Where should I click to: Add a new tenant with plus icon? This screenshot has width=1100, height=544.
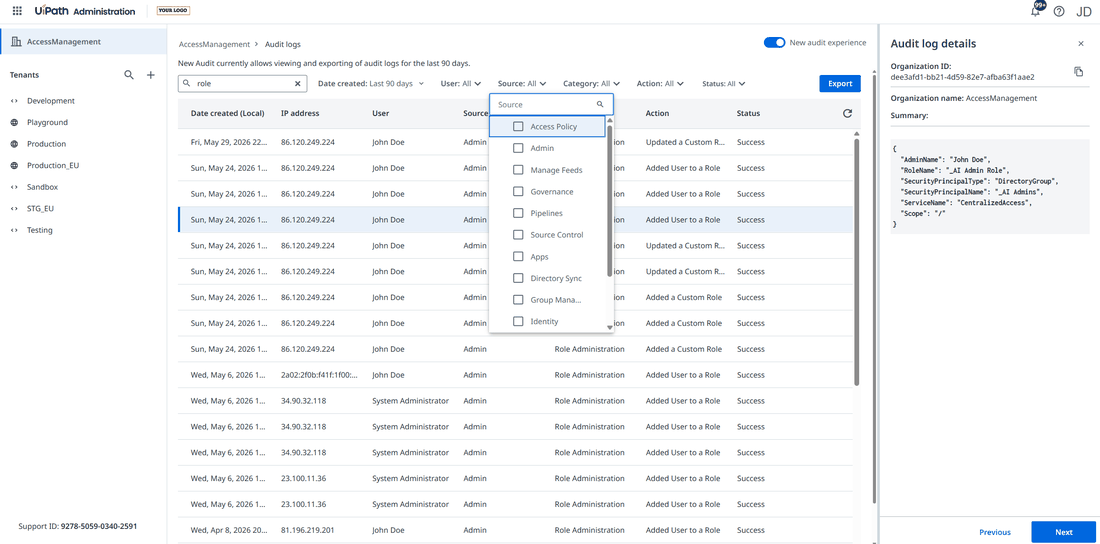[x=150, y=75]
